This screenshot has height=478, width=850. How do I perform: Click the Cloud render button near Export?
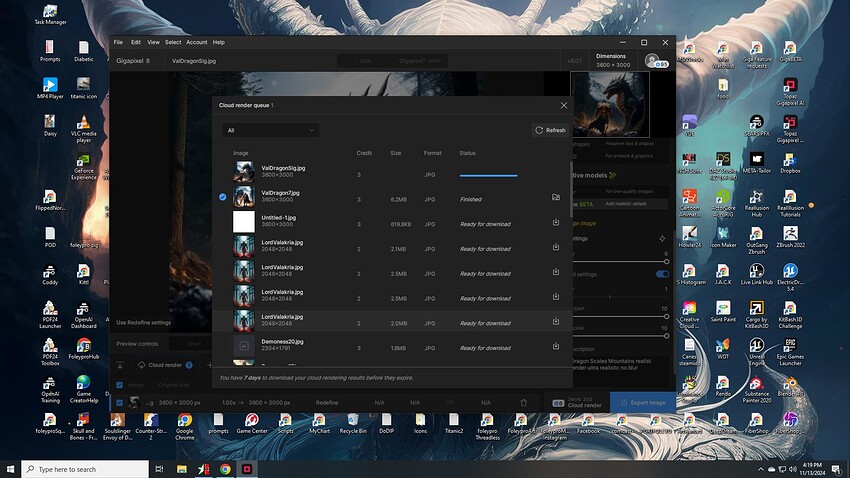click(x=577, y=403)
